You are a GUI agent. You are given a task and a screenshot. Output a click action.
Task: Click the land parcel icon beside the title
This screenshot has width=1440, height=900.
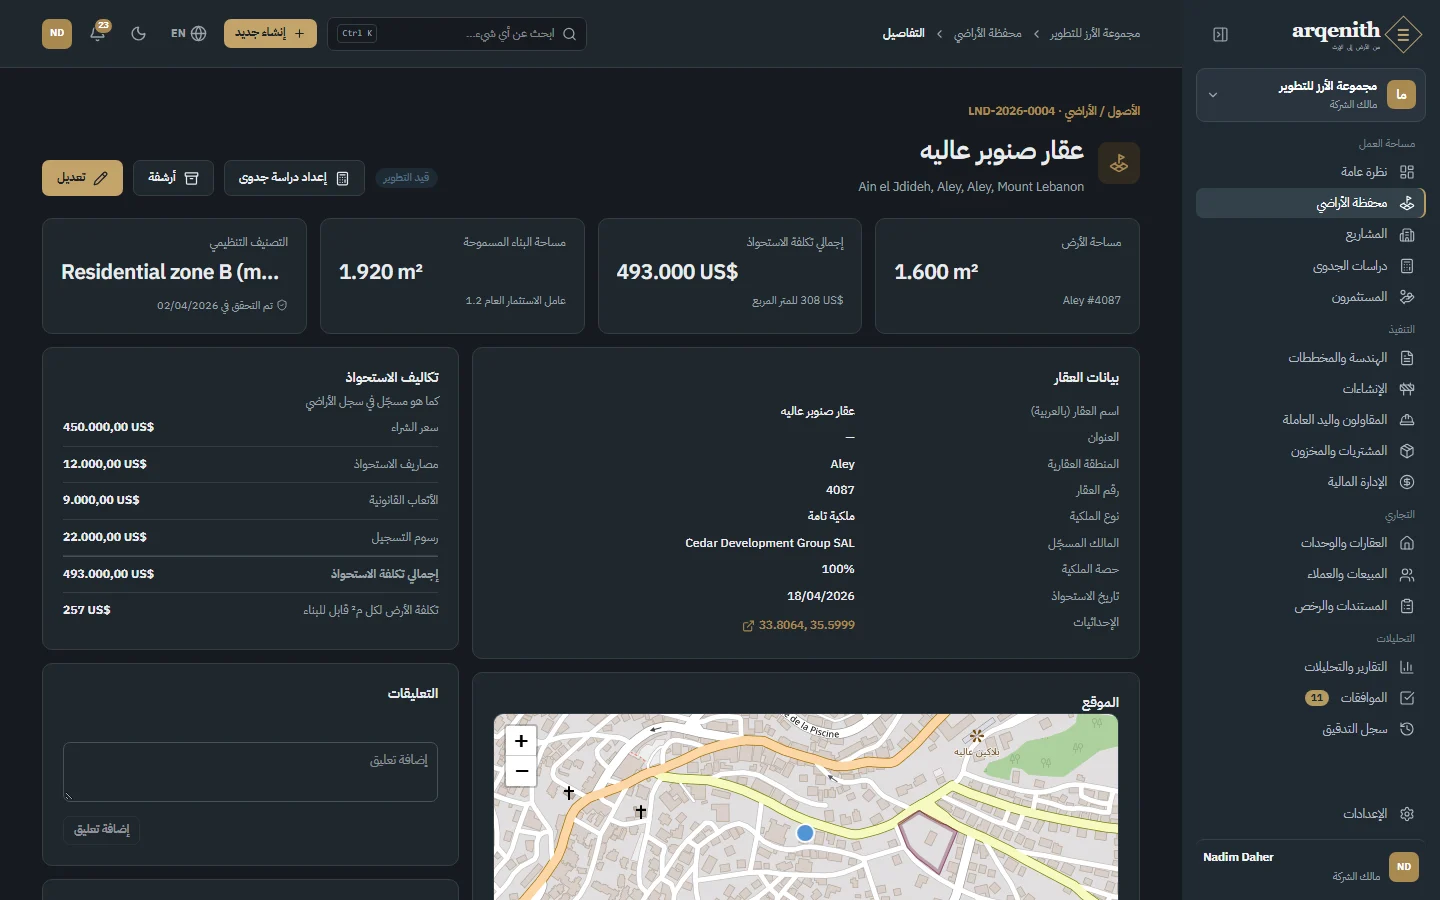(x=1119, y=163)
